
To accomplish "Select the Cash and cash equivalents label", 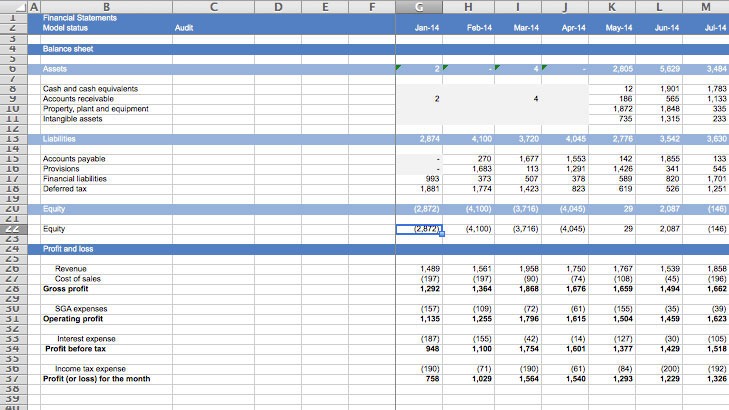I will point(90,89).
